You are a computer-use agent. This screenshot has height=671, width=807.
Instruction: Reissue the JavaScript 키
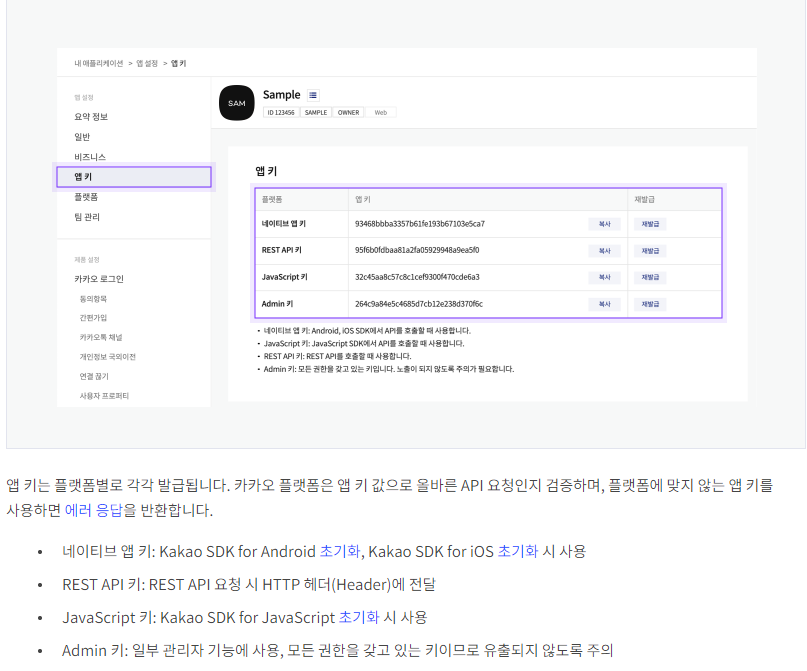coord(650,277)
